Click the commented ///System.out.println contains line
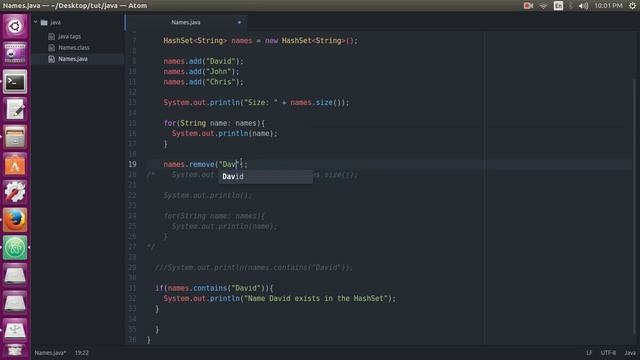The height and width of the screenshot is (360, 640). 254,268
